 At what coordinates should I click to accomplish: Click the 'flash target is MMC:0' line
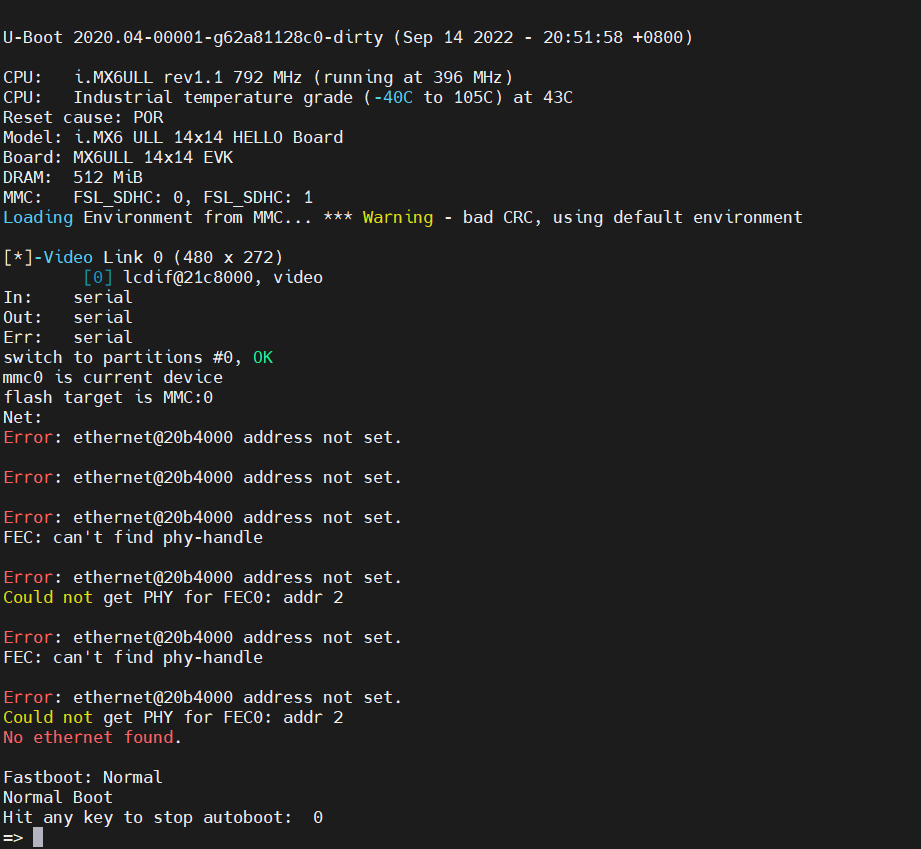pyautogui.click(x=108, y=397)
